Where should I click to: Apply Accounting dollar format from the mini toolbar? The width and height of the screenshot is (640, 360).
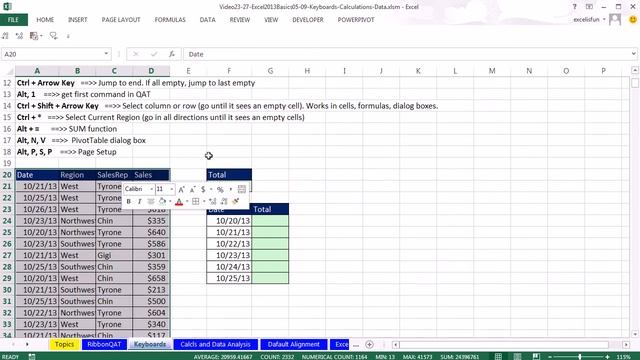click(x=203, y=189)
